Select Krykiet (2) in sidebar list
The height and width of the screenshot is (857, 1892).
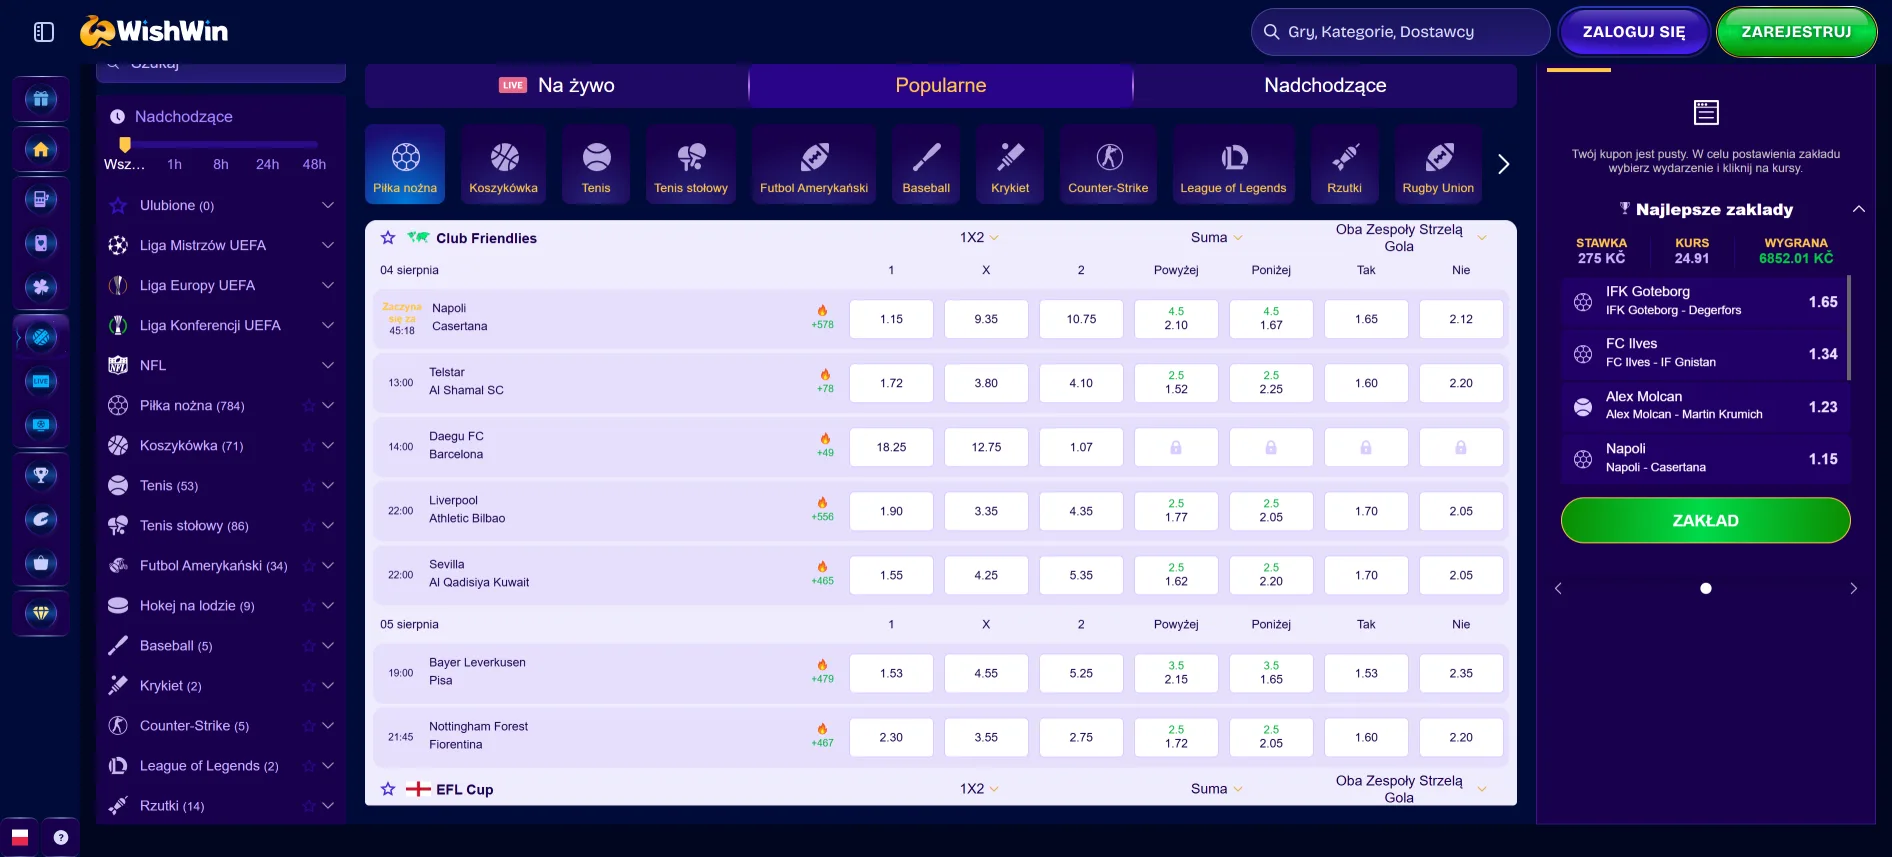[x=170, y=686]
